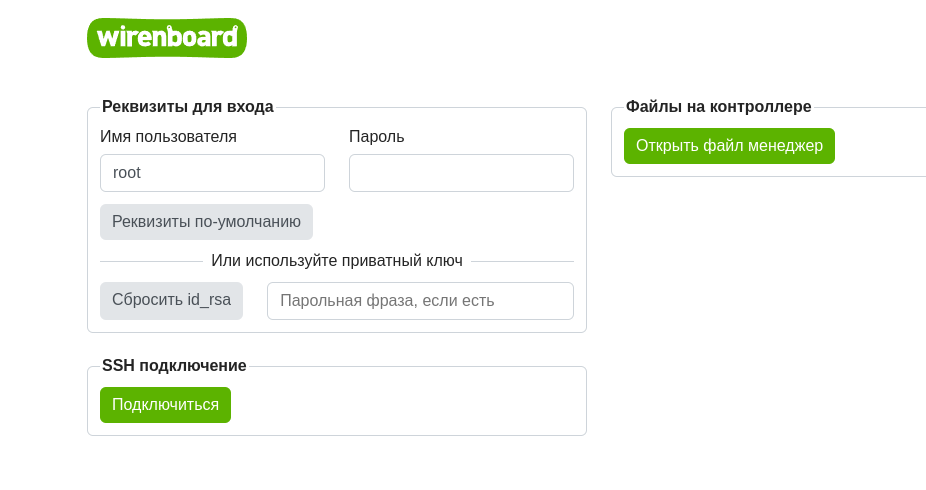
Task: Click divider line right of private key text
Action: click(x=522, y=262)
